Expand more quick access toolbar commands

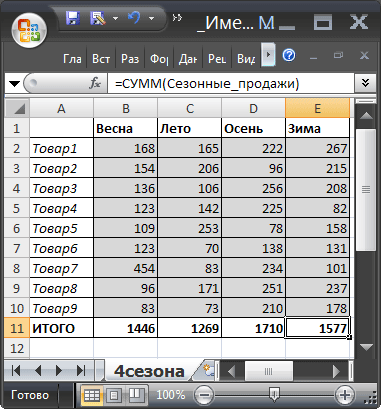(x=177, y=17)
